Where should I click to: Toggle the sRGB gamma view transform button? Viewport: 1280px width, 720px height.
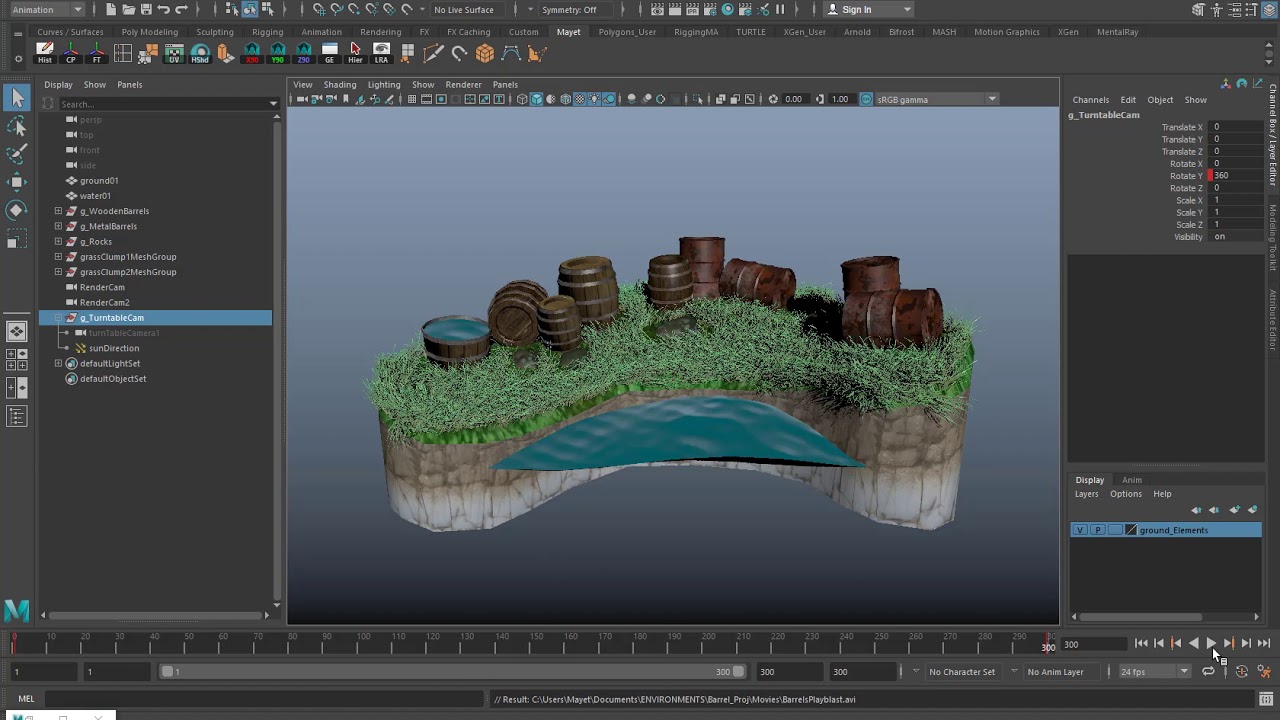(x=866, y=99)
